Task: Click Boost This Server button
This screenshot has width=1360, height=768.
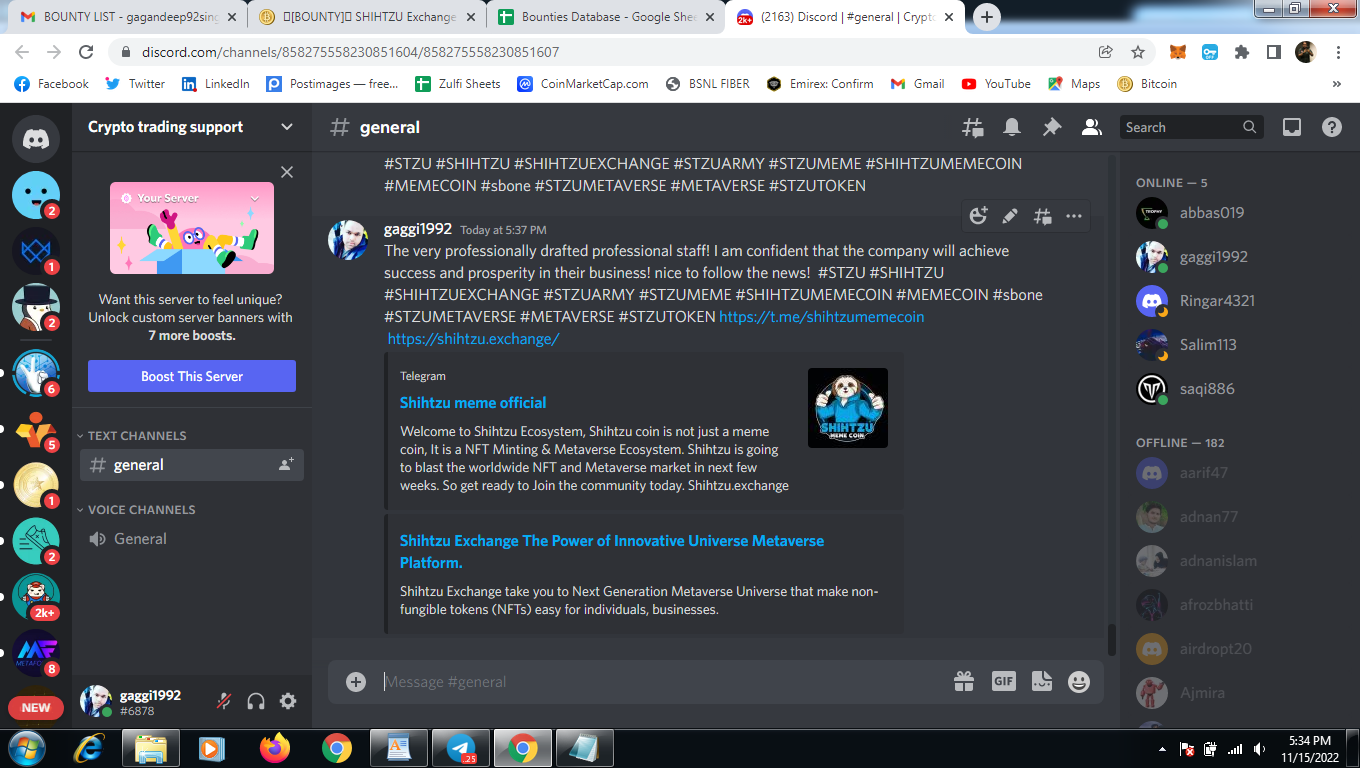Action: pos(192,376)
